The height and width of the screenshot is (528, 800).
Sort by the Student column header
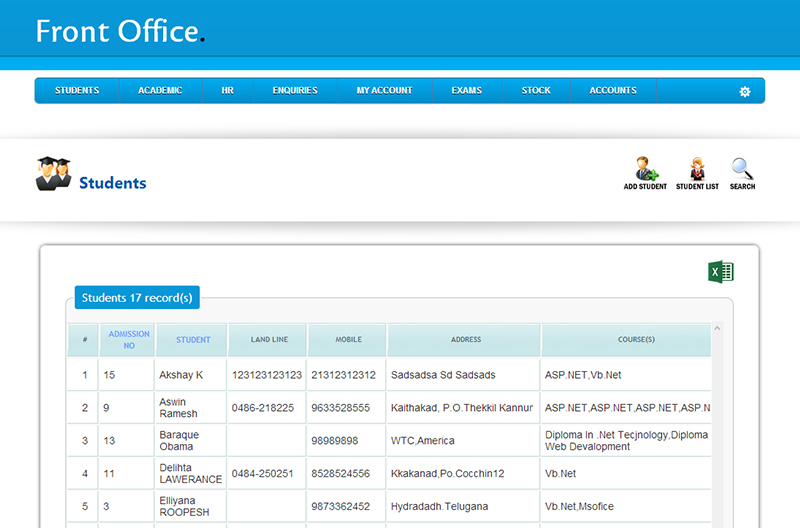193,340
